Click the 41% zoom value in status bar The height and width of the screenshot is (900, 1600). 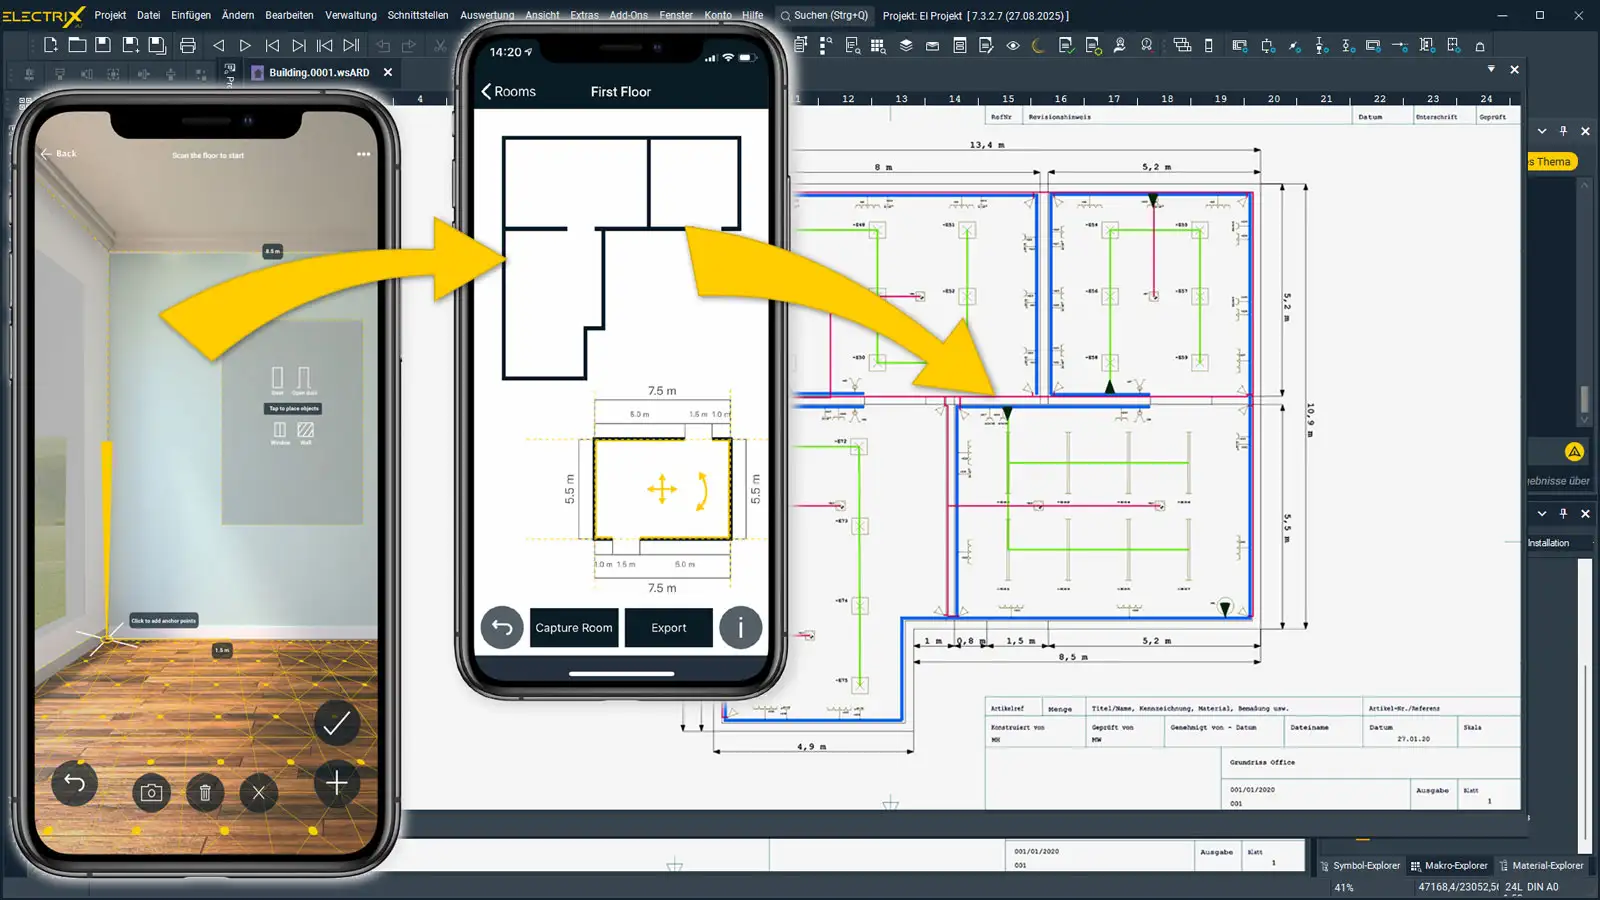(1344, 887)
